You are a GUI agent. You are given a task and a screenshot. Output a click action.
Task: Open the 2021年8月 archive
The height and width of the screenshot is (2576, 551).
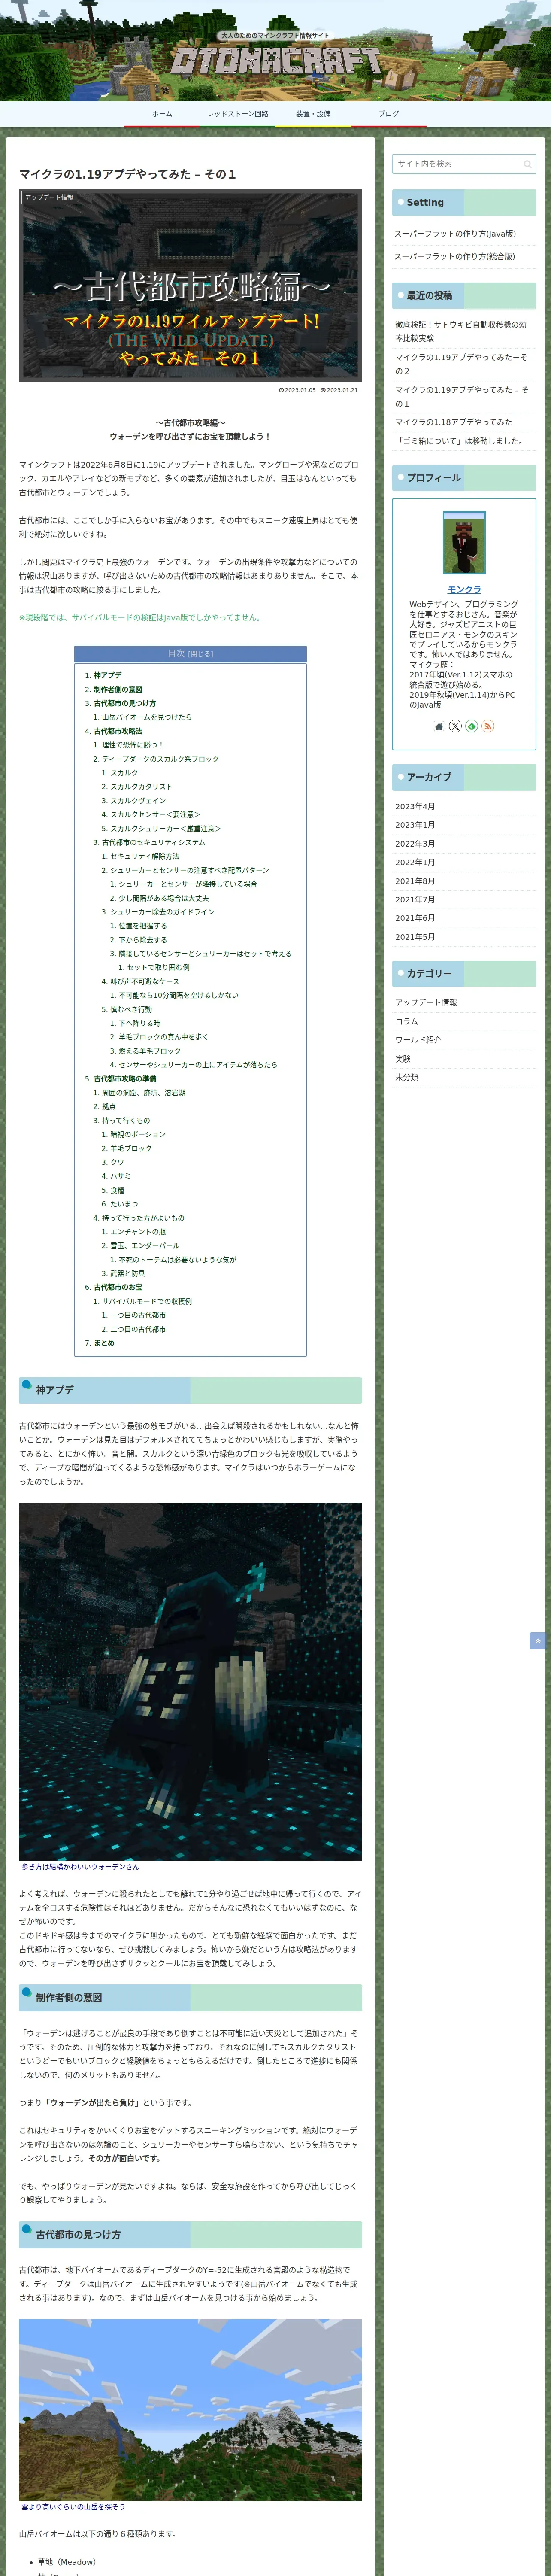415,882
